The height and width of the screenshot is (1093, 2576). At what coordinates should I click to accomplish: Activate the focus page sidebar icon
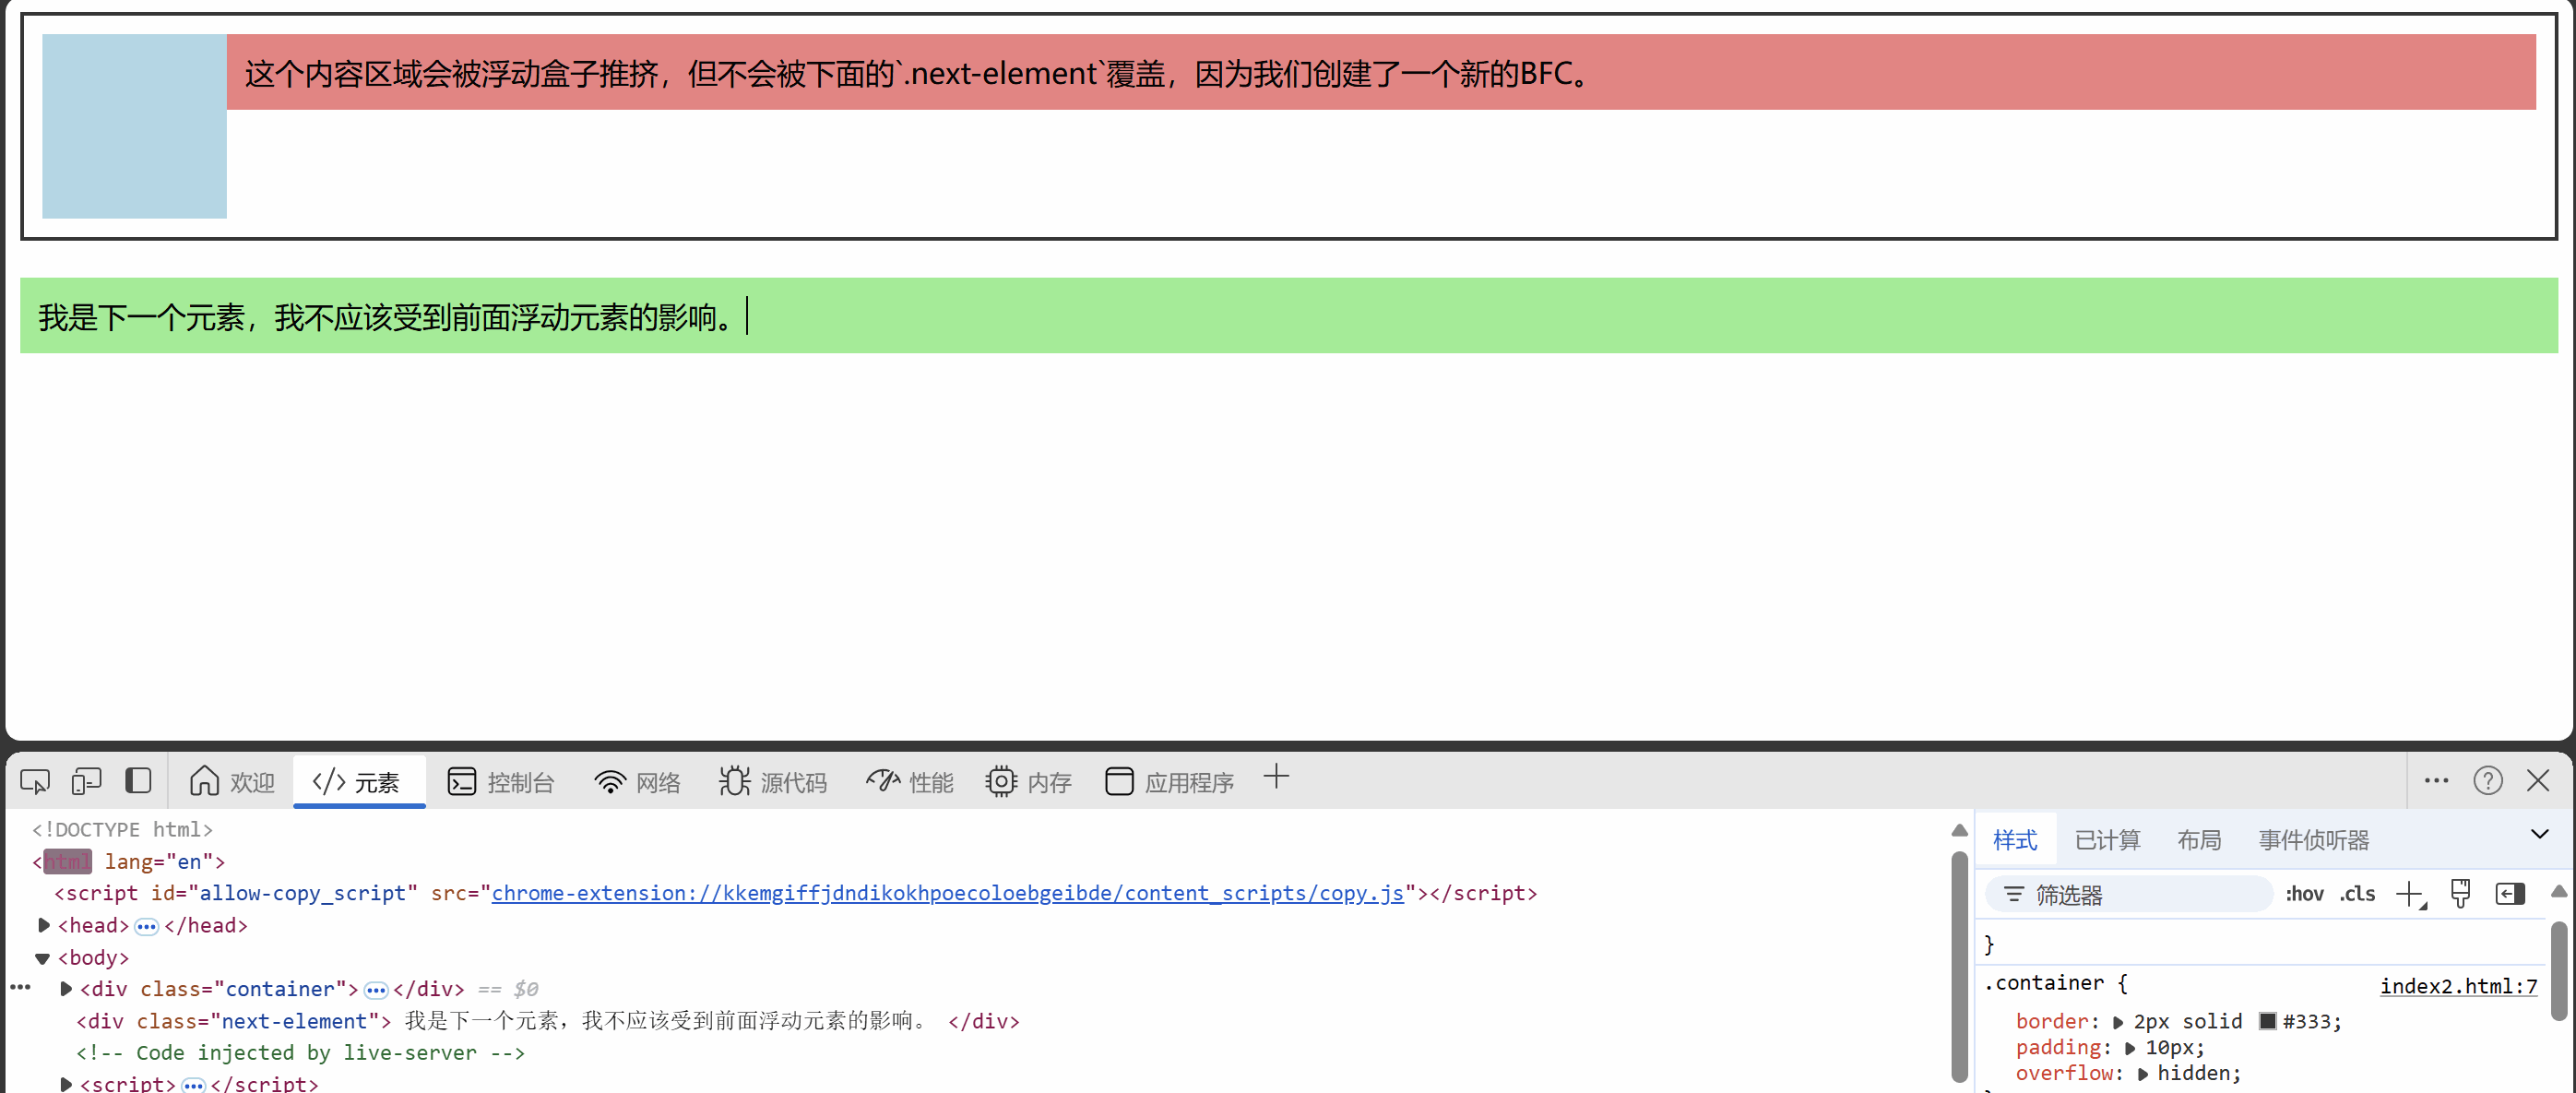click(139, 781)
